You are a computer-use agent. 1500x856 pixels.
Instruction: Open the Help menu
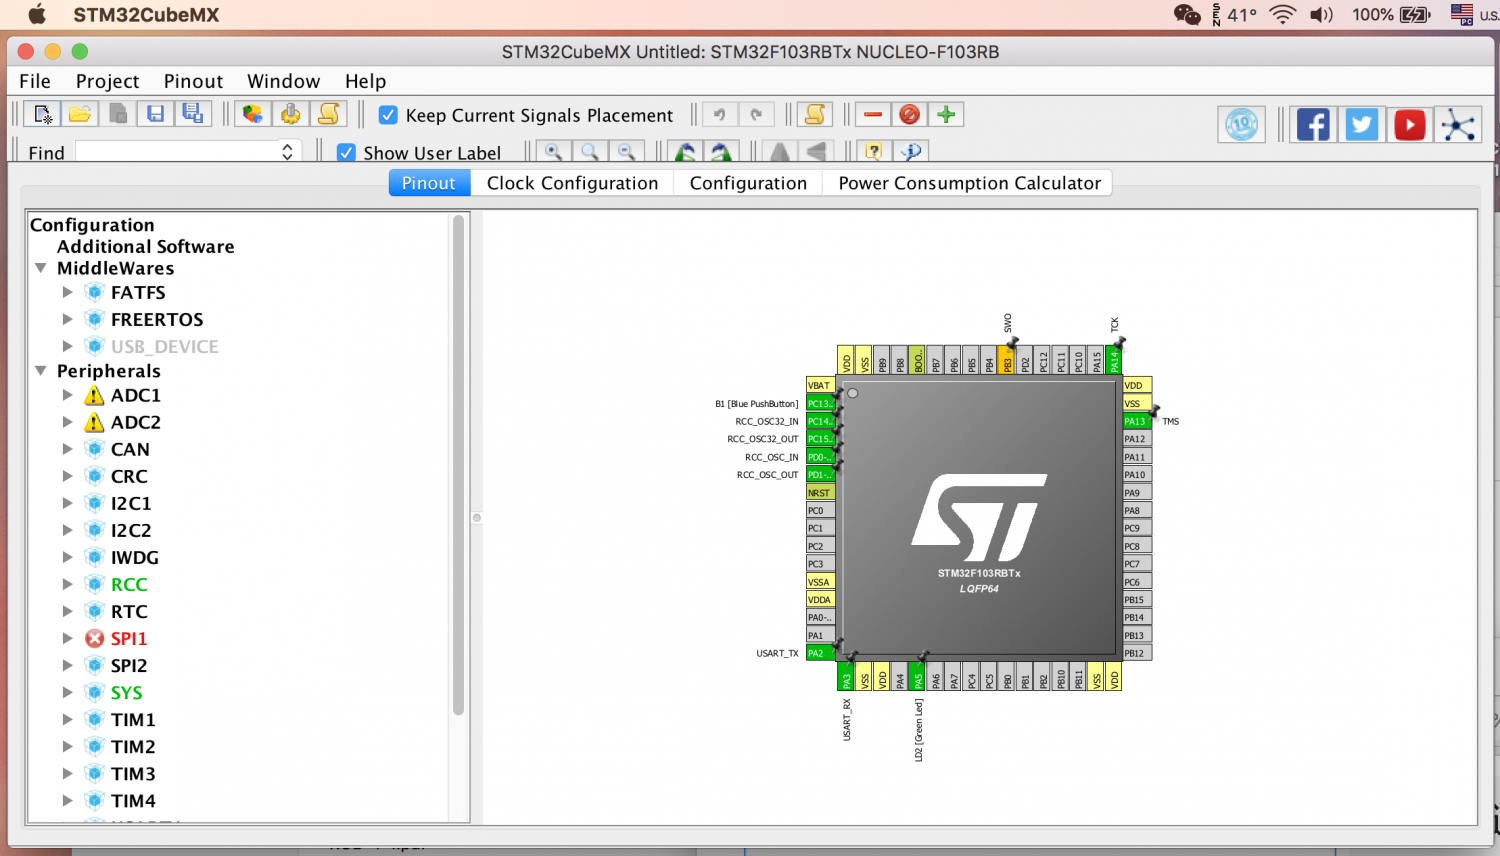tap(365, 81)
